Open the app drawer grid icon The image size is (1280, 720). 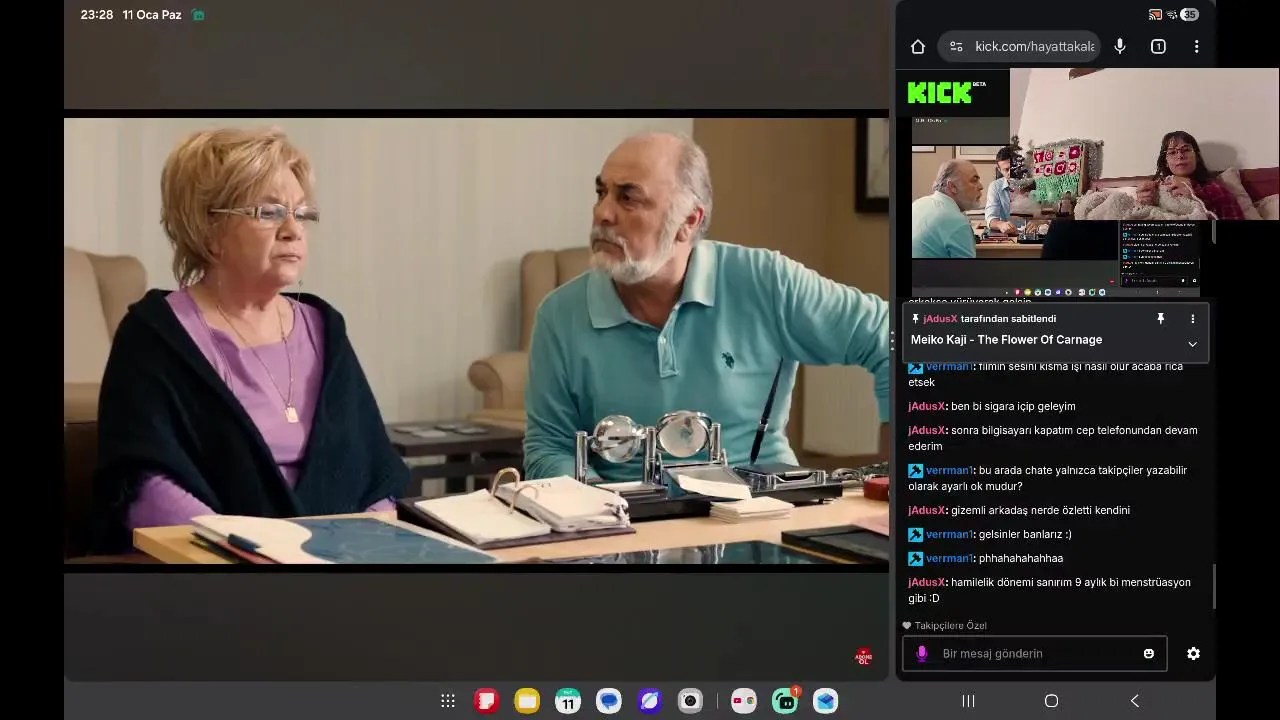tap(448, 701)
